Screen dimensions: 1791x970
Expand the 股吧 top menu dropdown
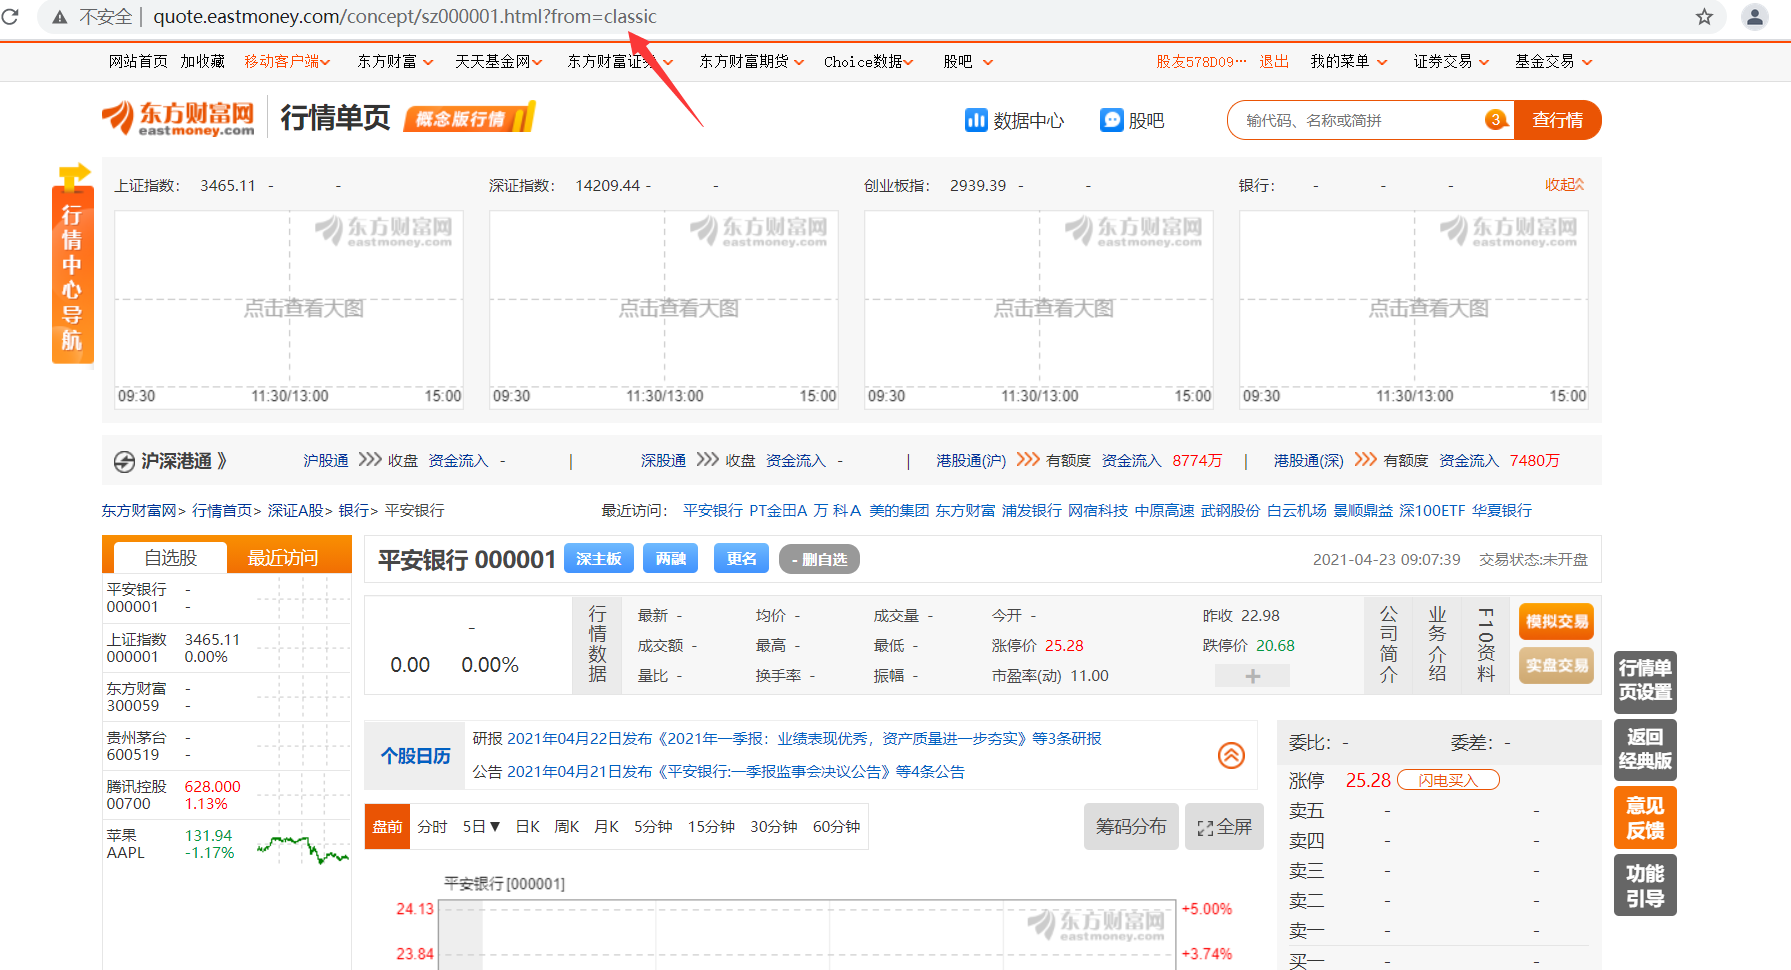tap(988, 62)
